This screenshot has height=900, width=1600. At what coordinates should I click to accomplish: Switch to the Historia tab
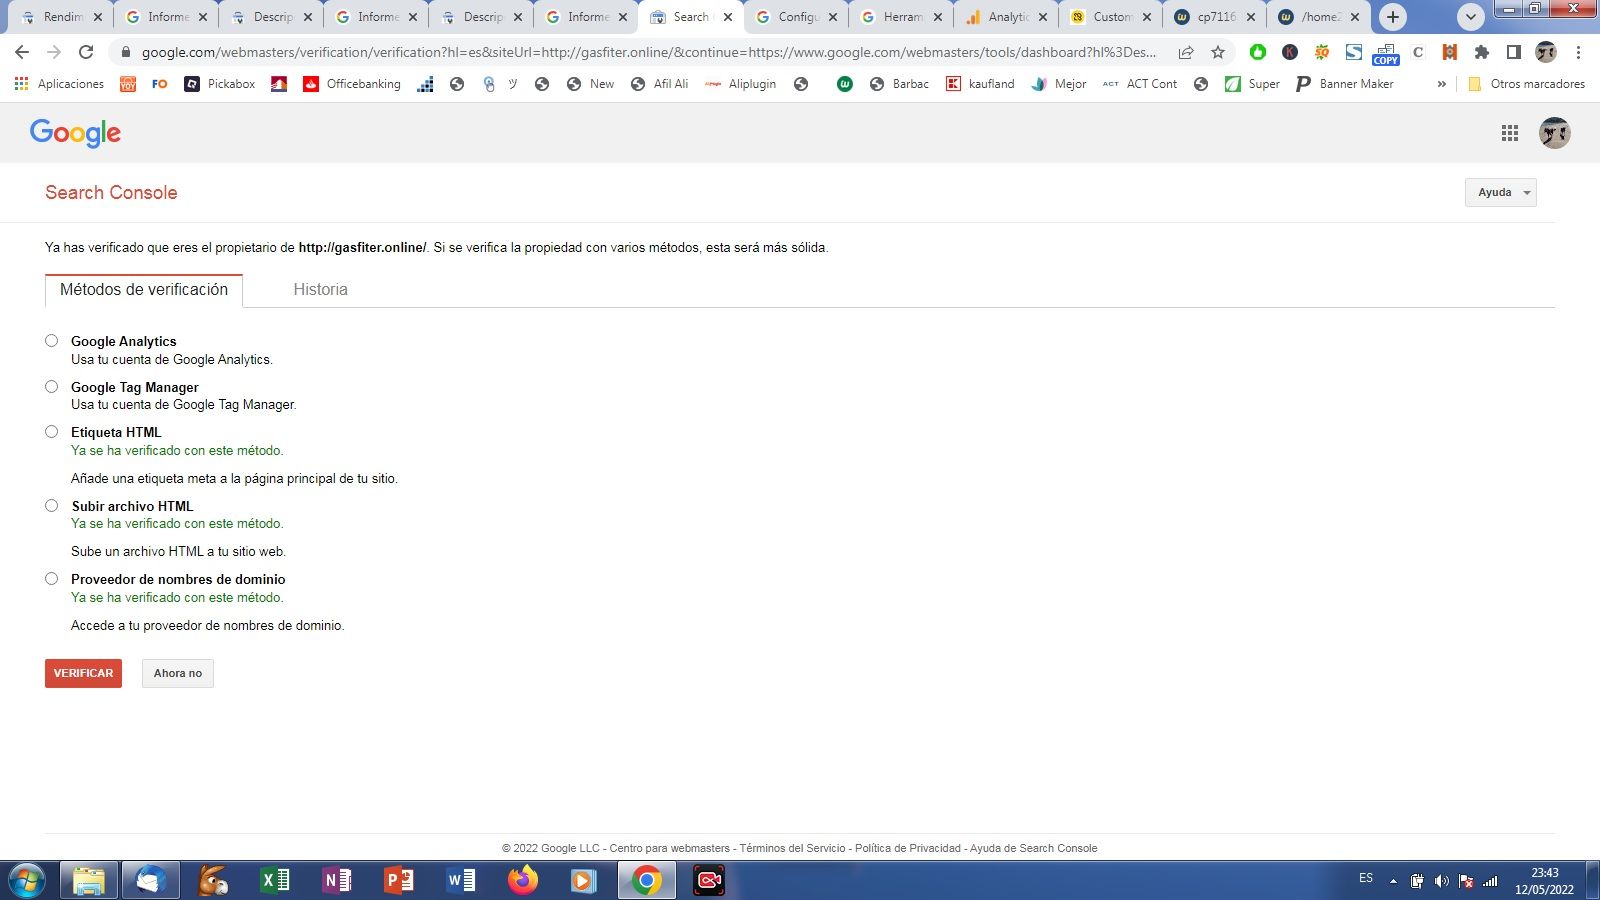320,289
